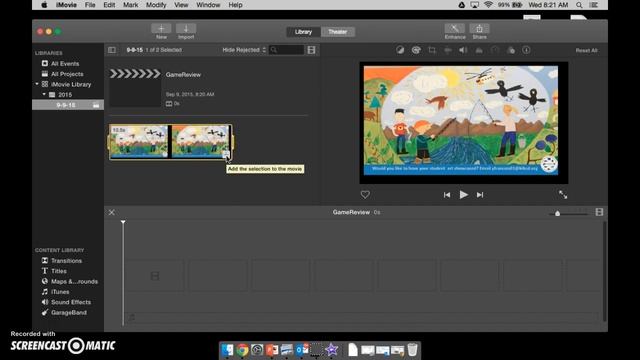This screenshot has width=640, height=360.
Task: Open browser clip appearance filmstrip settings
Action: tap(311, 50)
